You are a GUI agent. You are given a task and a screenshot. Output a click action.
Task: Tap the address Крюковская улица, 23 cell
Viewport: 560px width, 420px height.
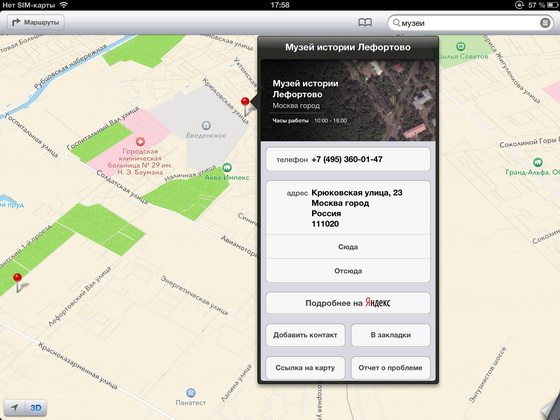coord(348,208)
